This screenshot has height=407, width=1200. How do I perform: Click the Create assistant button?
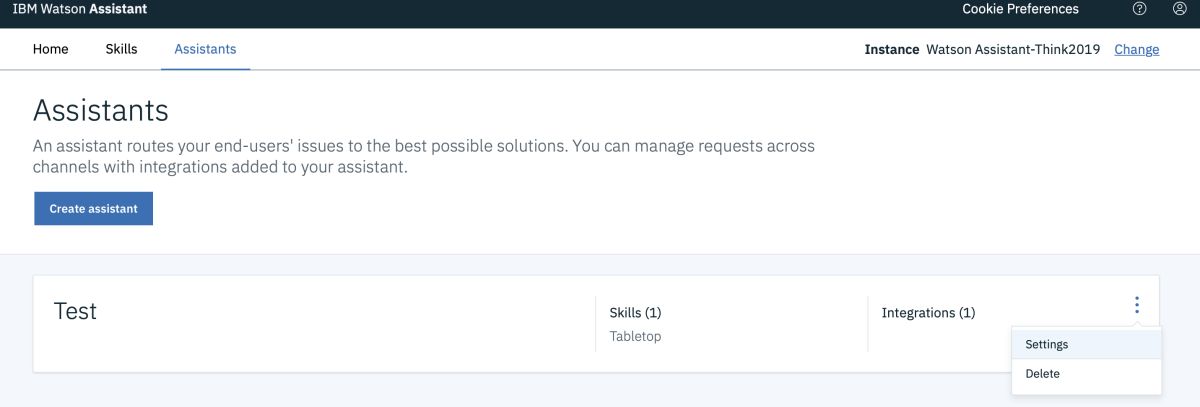[93, 209]
